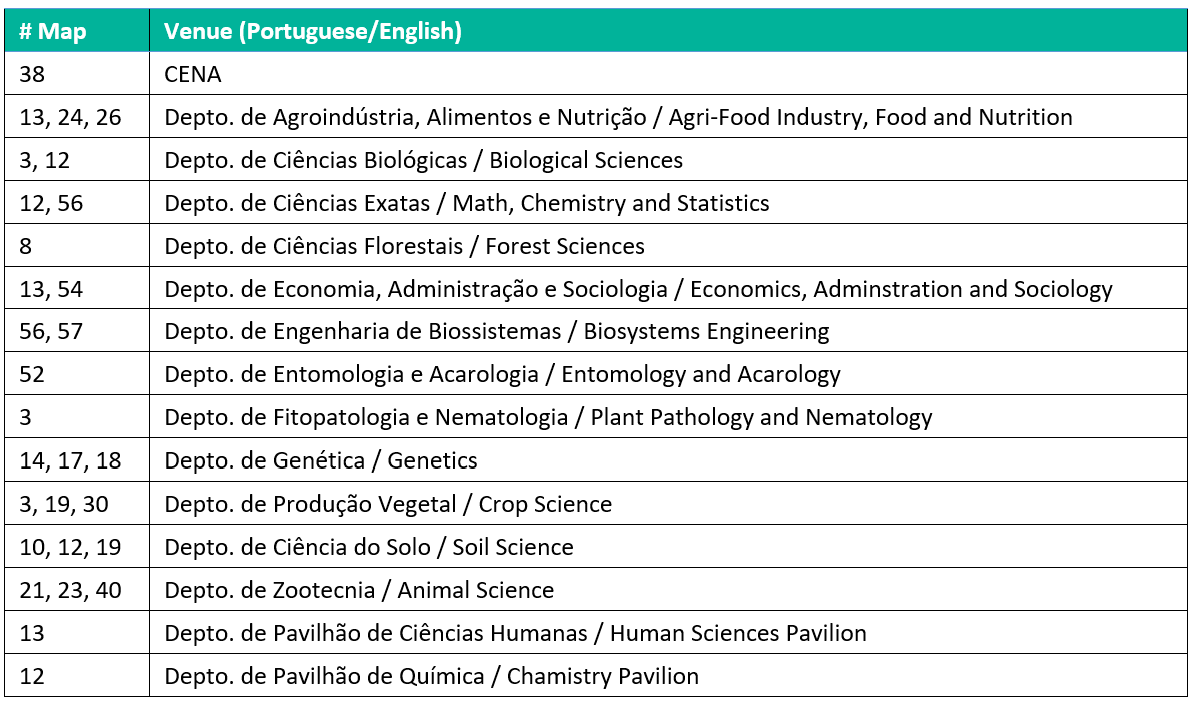
Task: Select the Agri-Food Industry, Food and Nutrition row
Action: click(618, 118)
